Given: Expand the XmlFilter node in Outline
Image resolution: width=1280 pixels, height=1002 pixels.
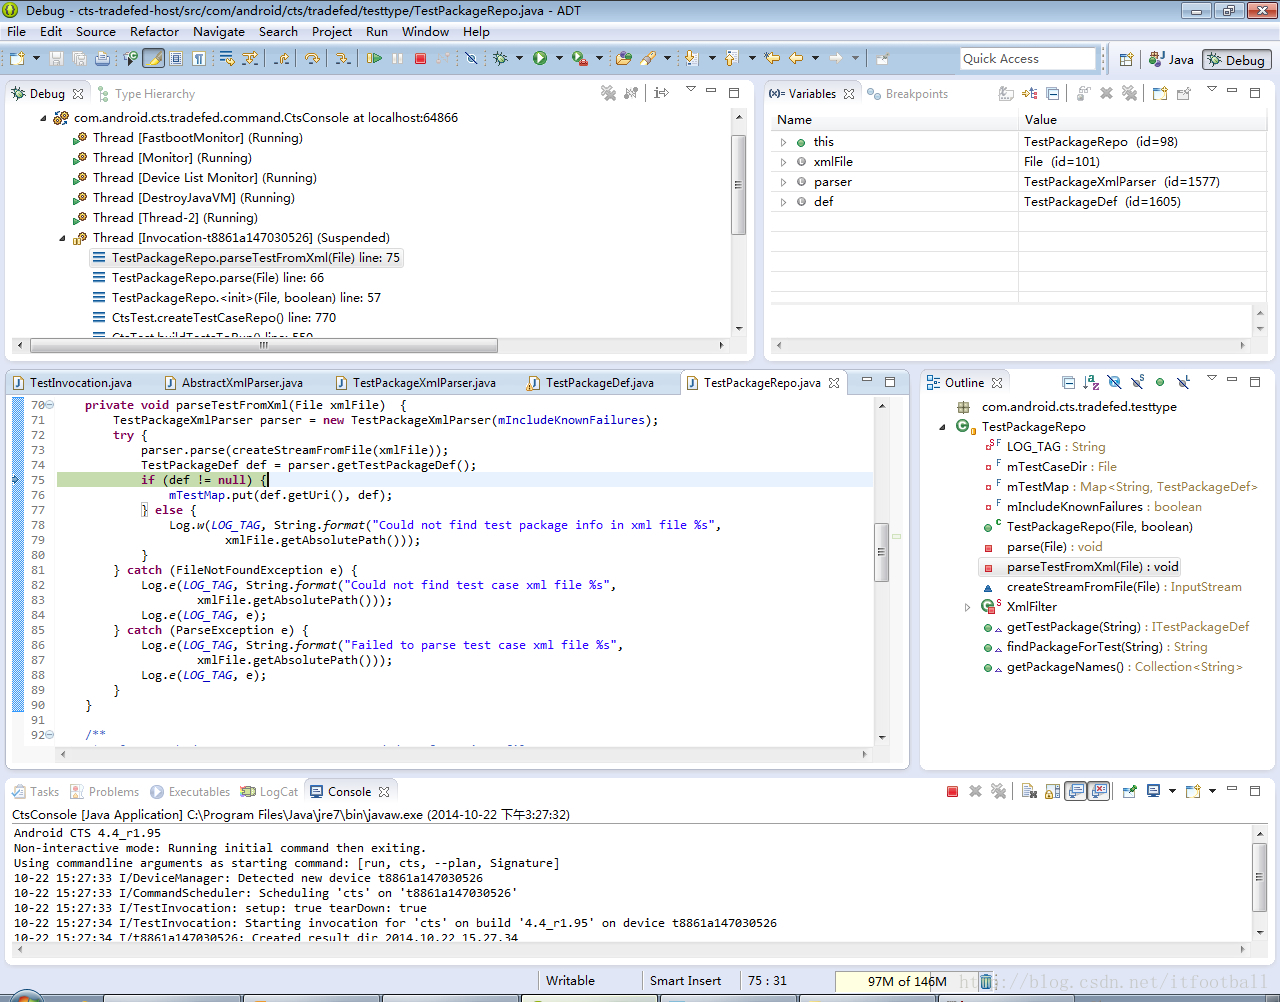Looking at the screenshot, I should point(967,607).
